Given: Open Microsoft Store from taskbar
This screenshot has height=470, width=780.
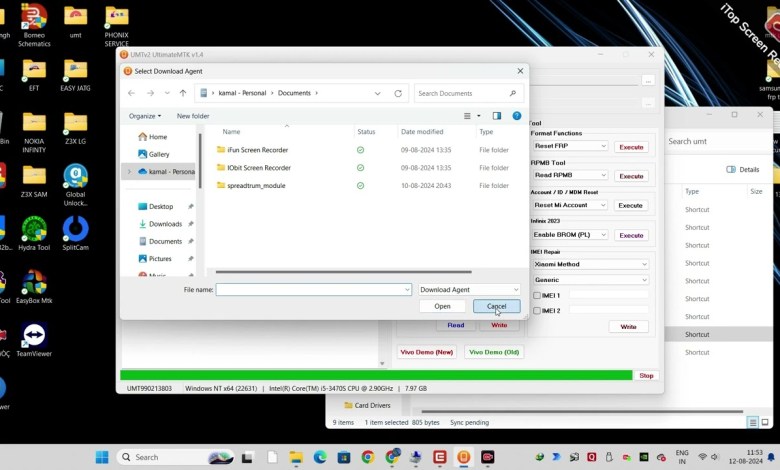Looking at the screenshot, I should [344, 457].
